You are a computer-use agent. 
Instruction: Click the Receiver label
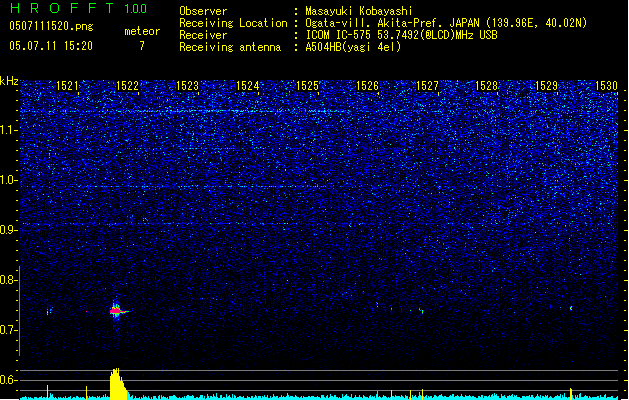[x=203, y=35]
